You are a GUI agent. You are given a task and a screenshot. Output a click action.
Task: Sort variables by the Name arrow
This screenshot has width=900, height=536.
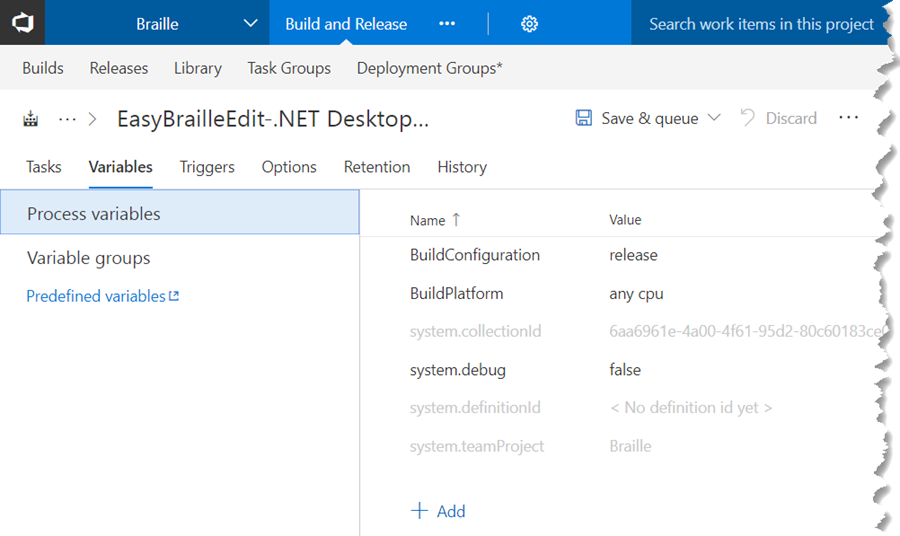(457, 220)
